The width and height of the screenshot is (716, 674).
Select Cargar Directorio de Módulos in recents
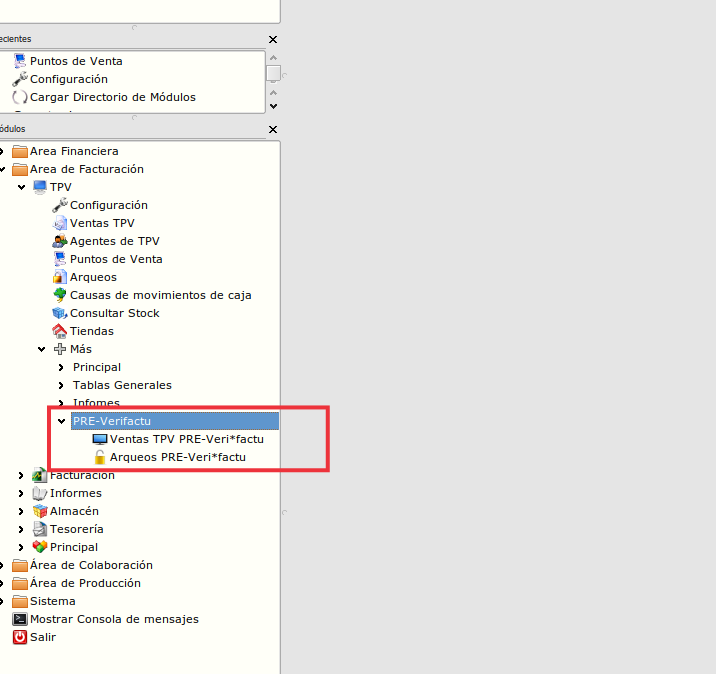click(112, 97)
